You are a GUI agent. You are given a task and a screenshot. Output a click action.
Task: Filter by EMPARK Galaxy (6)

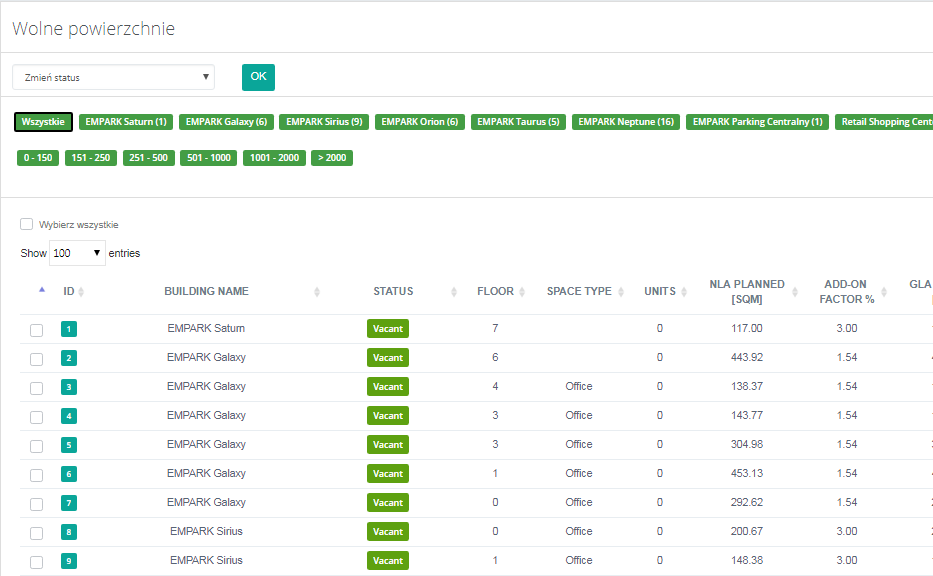[x=226, y=122]
